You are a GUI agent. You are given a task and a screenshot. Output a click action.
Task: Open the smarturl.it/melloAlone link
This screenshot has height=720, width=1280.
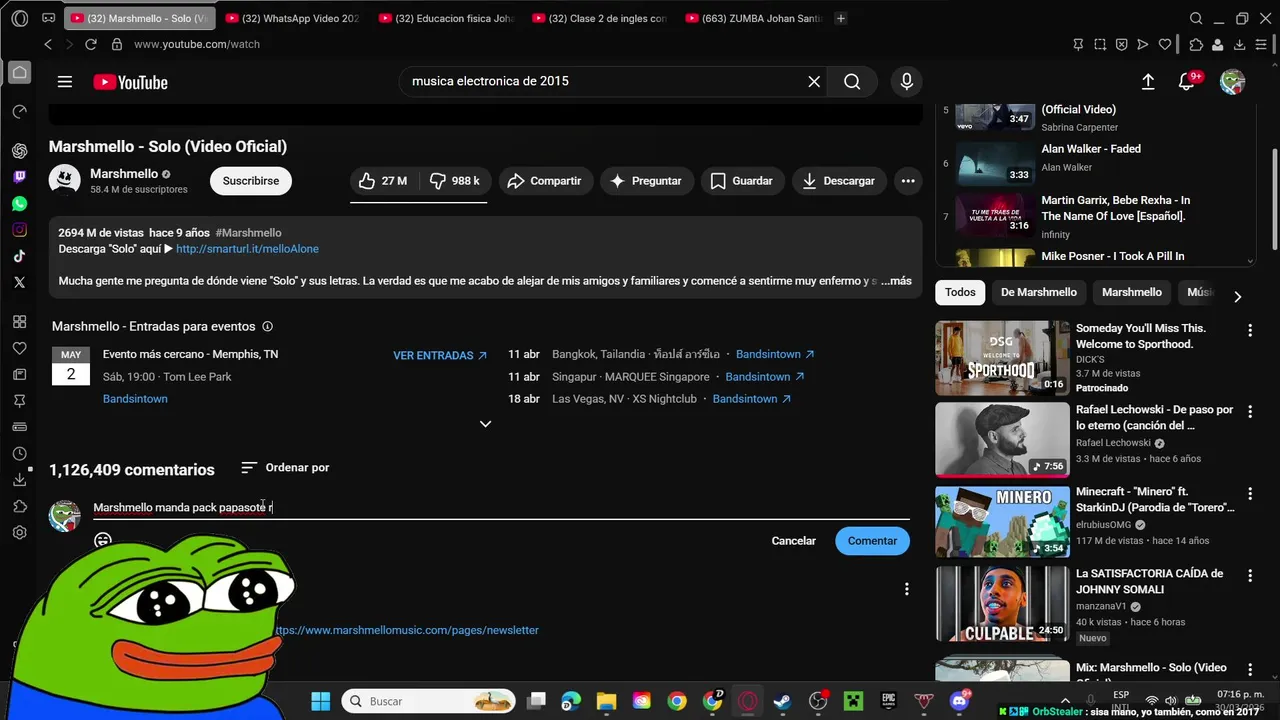[x=247, y=249]
